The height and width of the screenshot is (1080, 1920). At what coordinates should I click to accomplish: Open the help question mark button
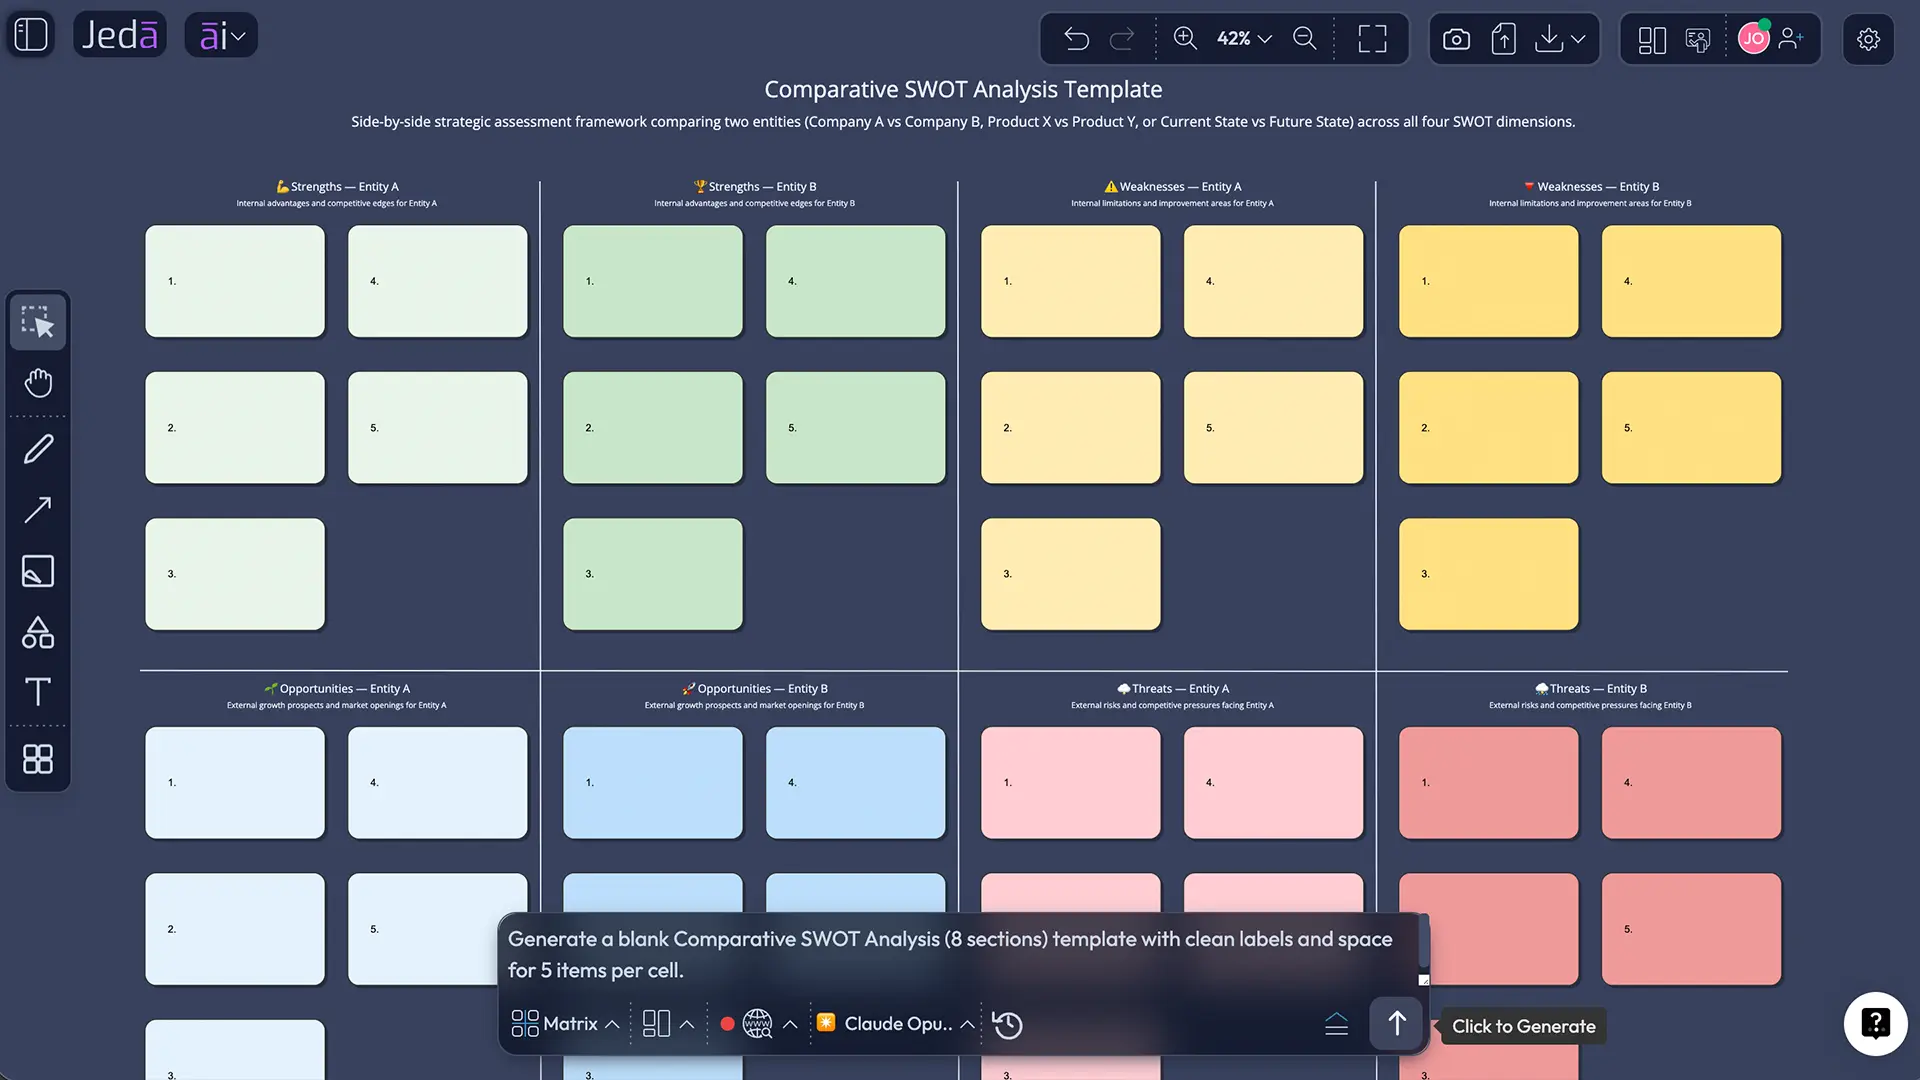1875,1023
